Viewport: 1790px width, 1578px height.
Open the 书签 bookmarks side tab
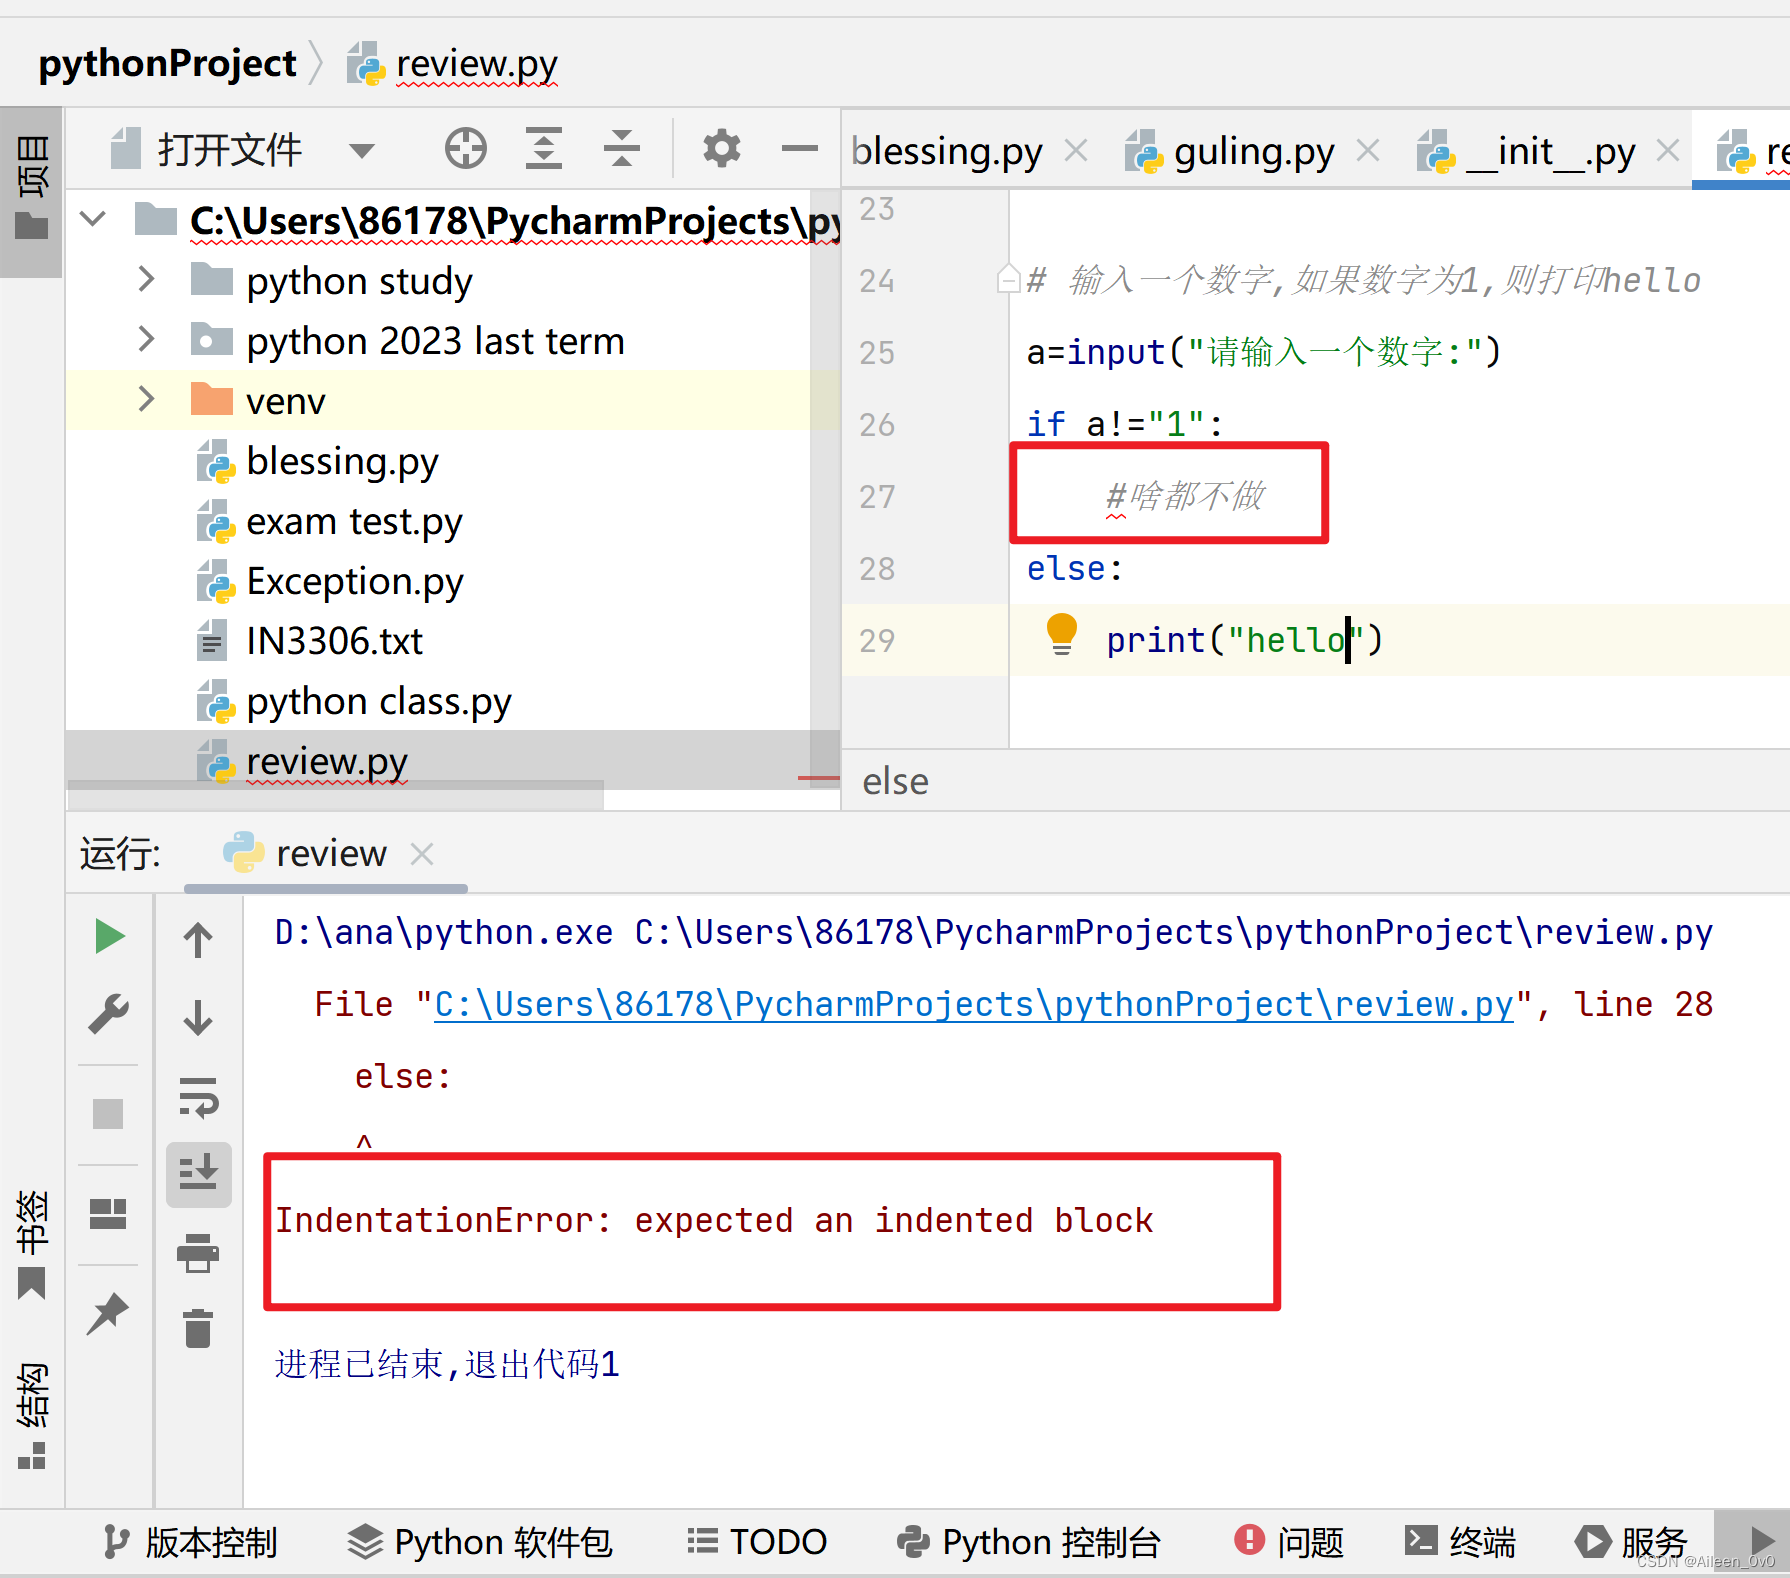pos(31,1243)
